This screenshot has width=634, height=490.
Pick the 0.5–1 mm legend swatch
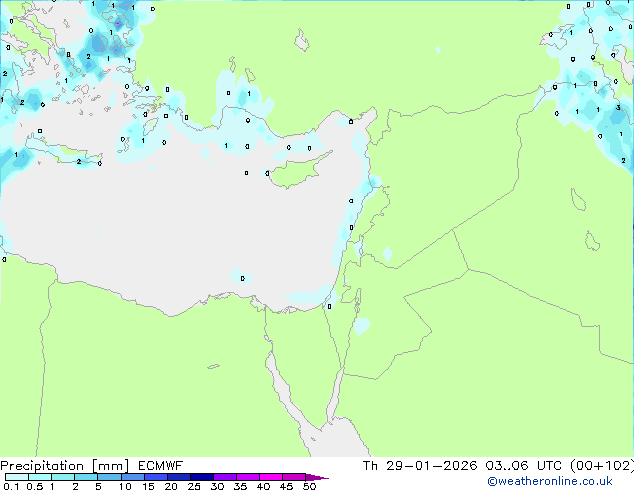40,477
